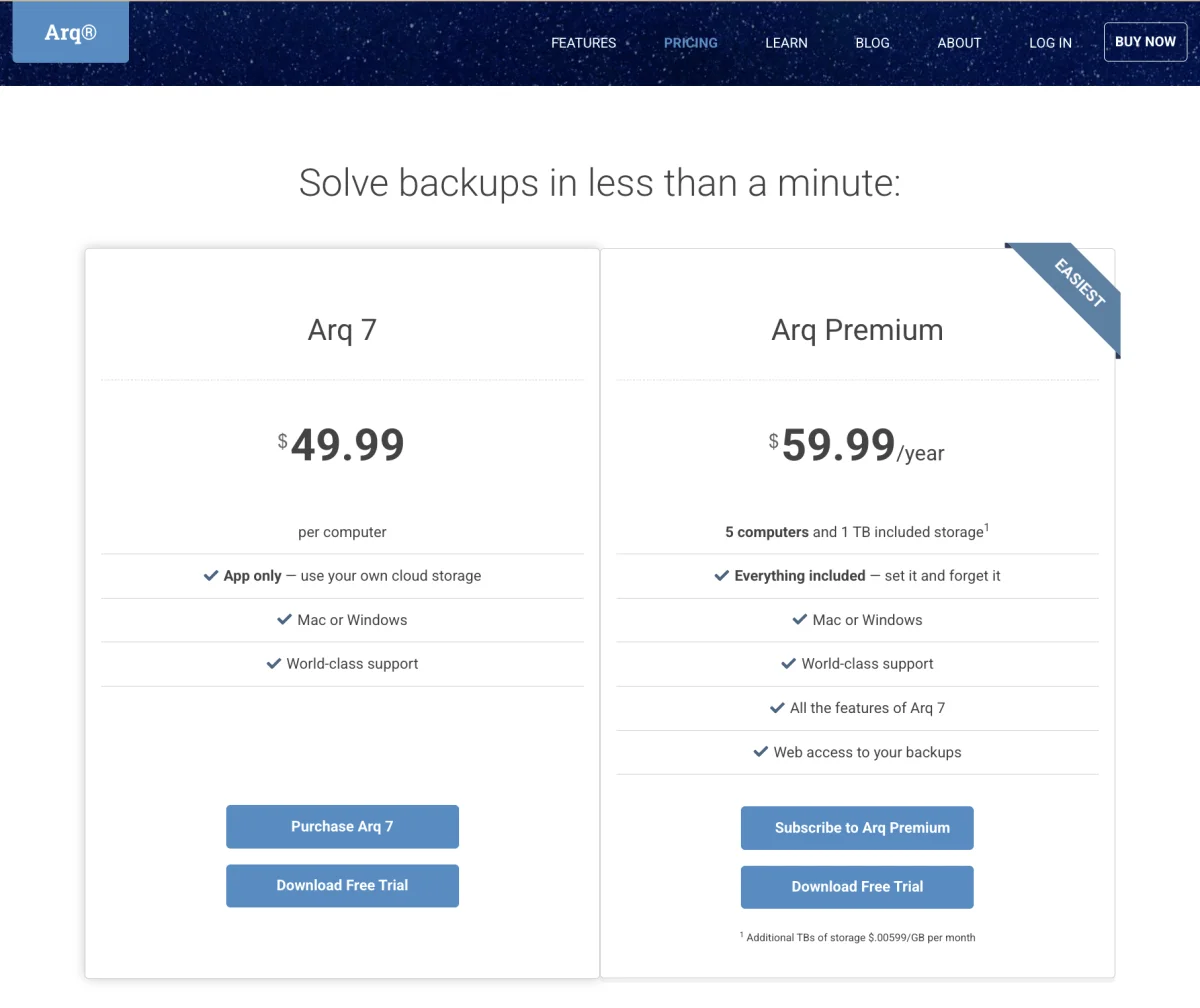Subscribe to Arq Premium

point(857,828)
